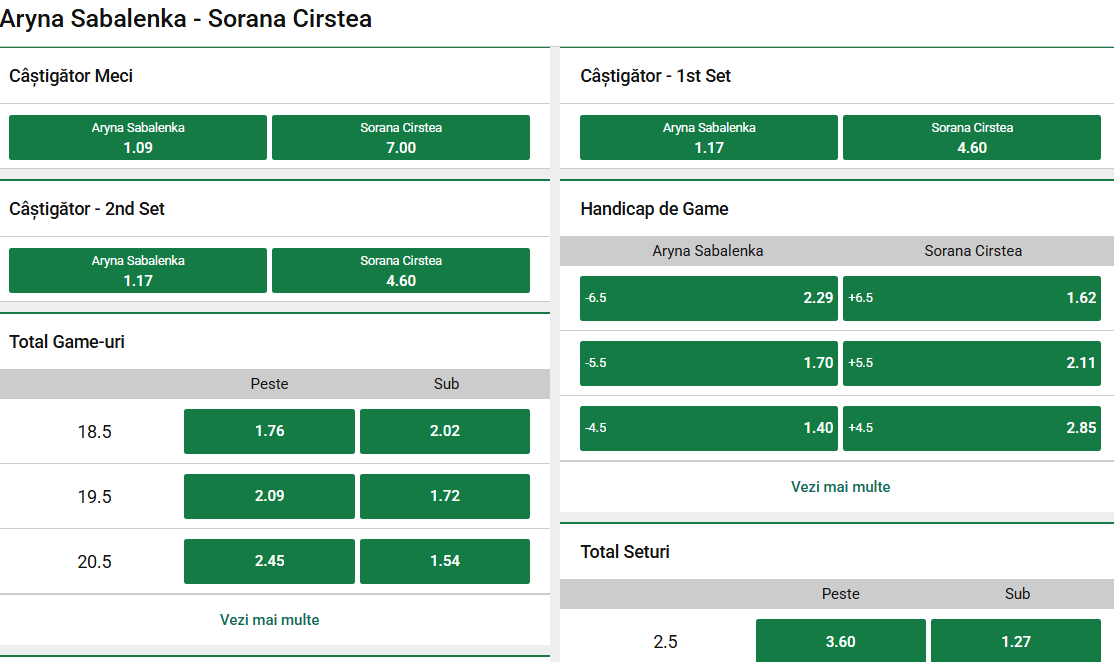Select Sabalenka -5.5 handicap at 1.70

click(x=708, y=363)
